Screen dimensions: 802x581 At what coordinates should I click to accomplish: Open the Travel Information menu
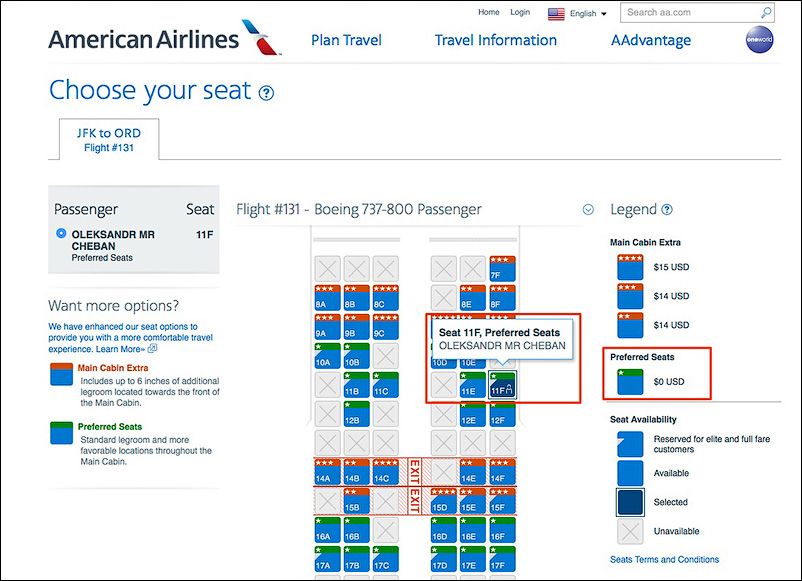[496, 40]
